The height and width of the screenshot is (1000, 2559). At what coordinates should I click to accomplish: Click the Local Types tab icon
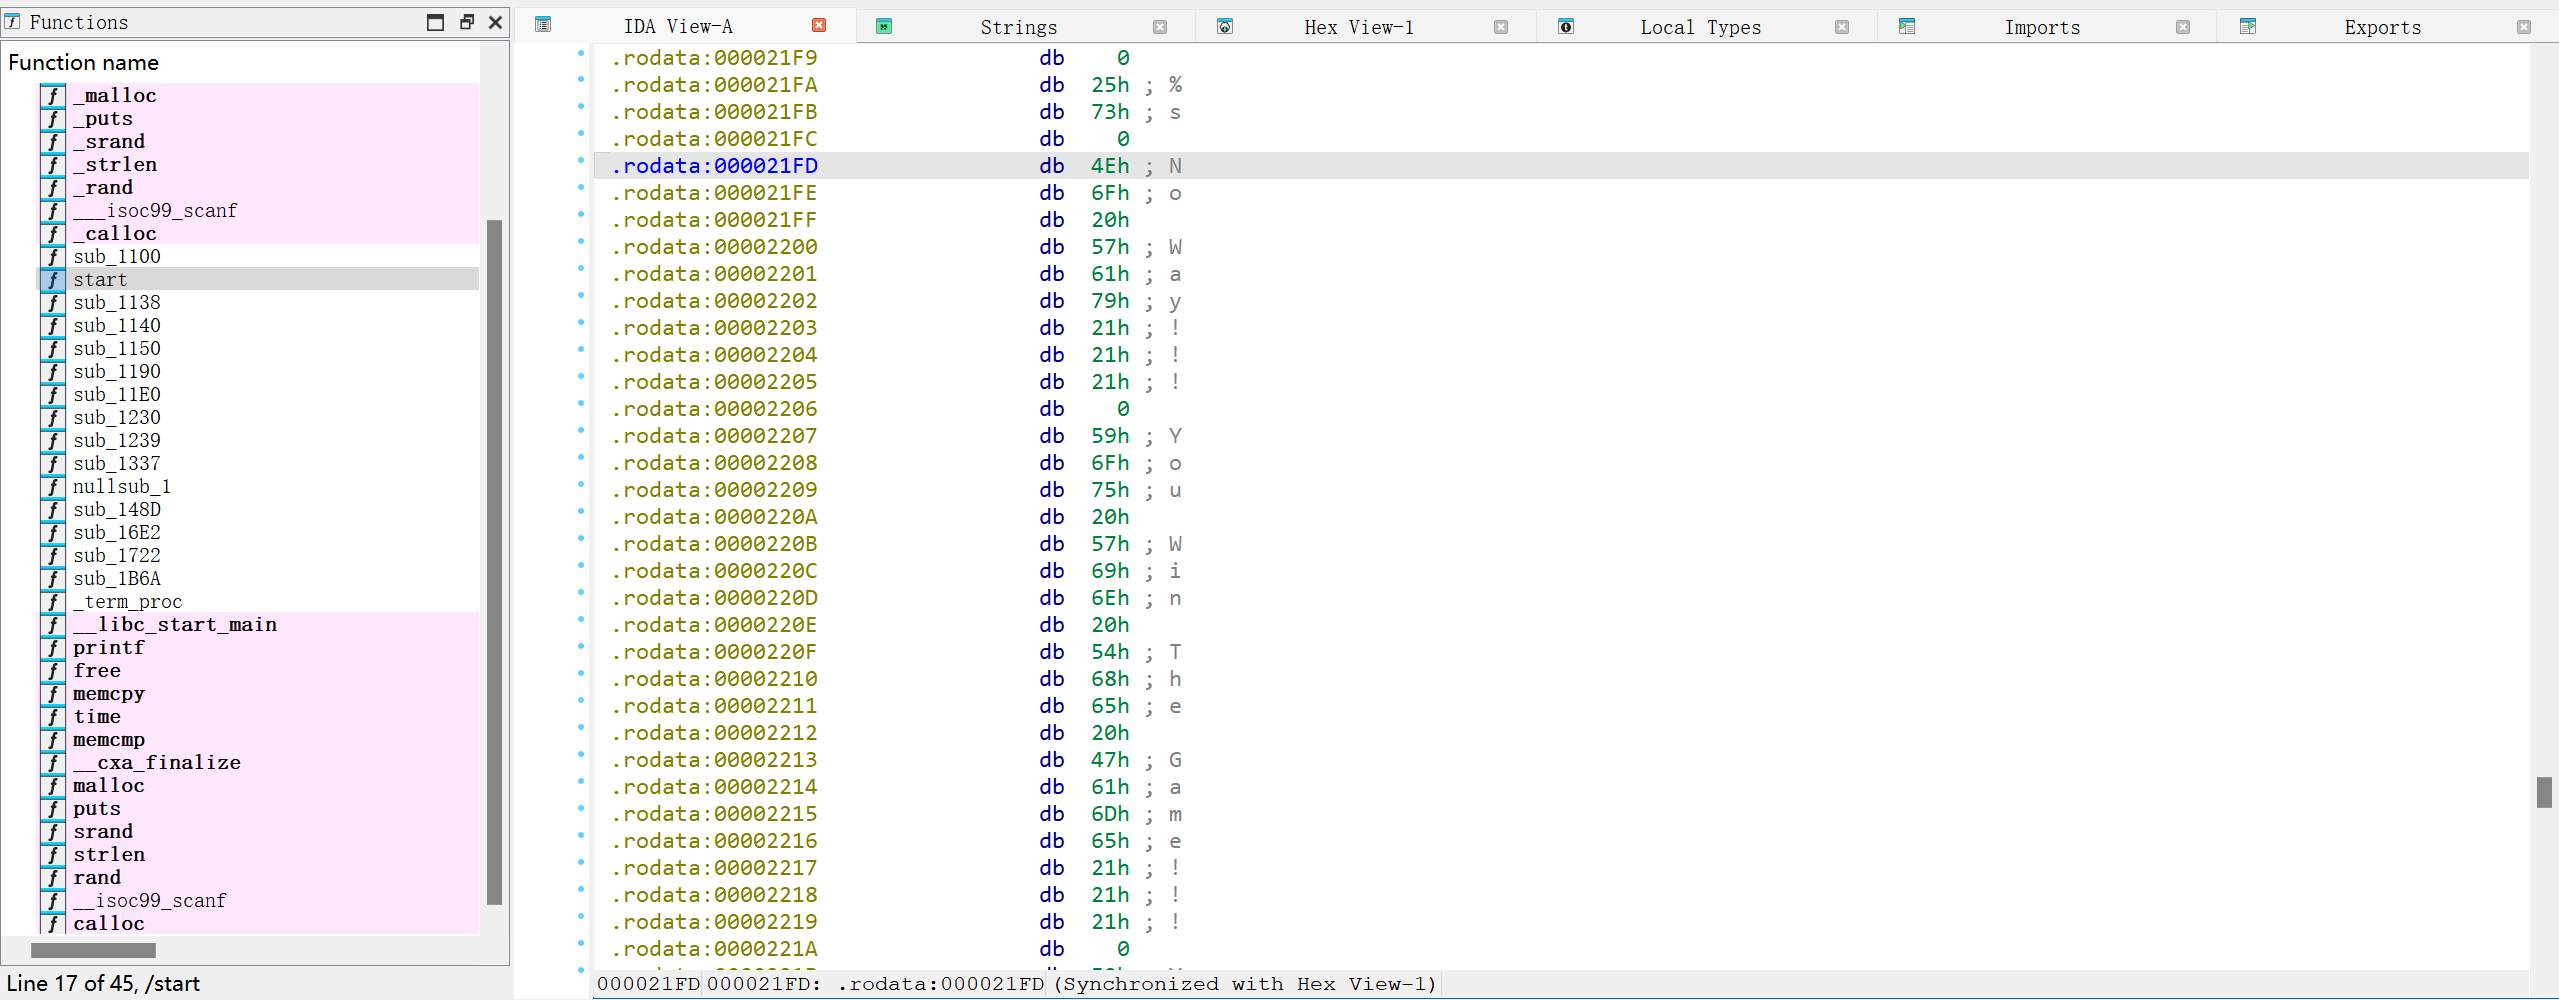1566,27
